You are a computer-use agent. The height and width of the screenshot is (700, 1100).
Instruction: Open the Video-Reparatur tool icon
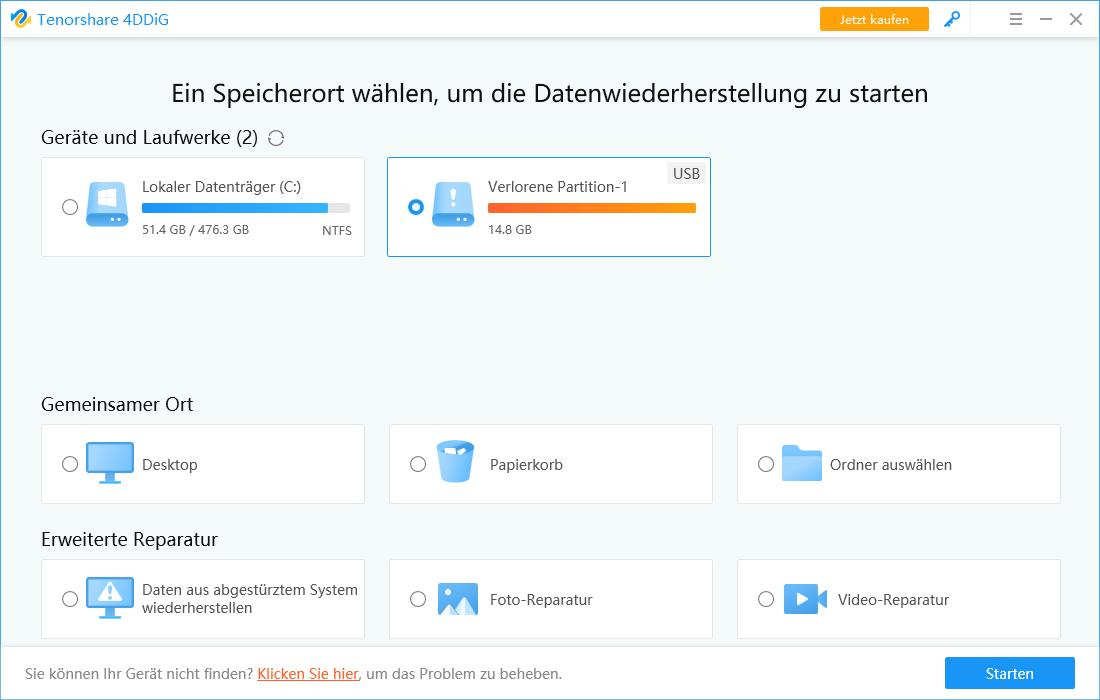(803, 598)
